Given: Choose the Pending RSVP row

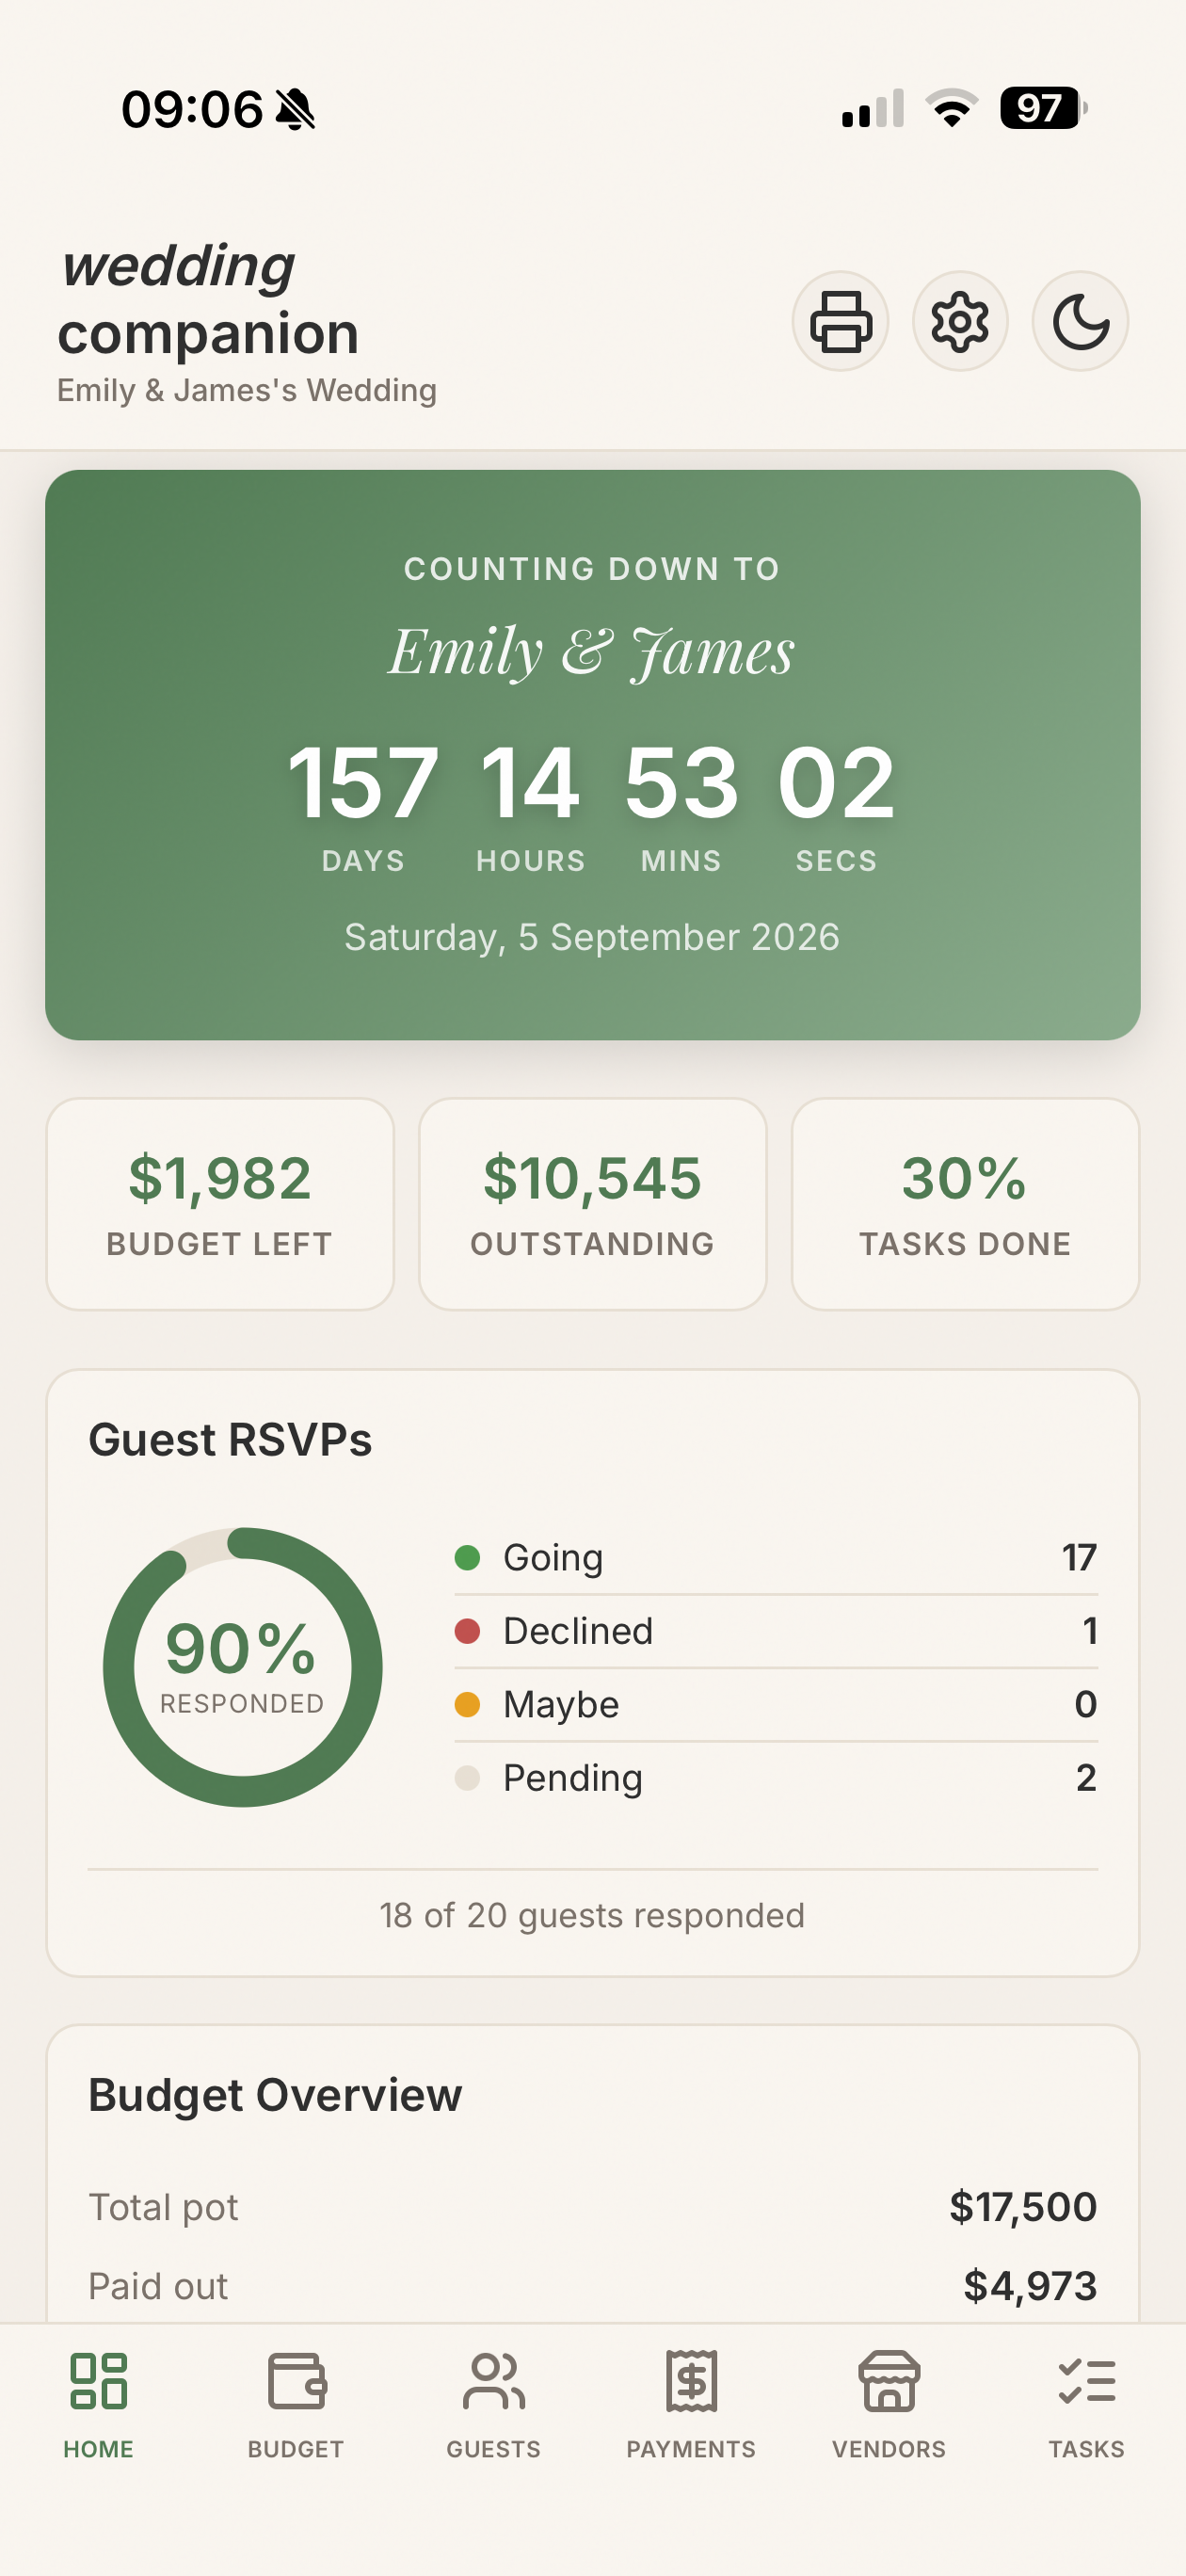Looking at the screenshot, I should 775,1778.
